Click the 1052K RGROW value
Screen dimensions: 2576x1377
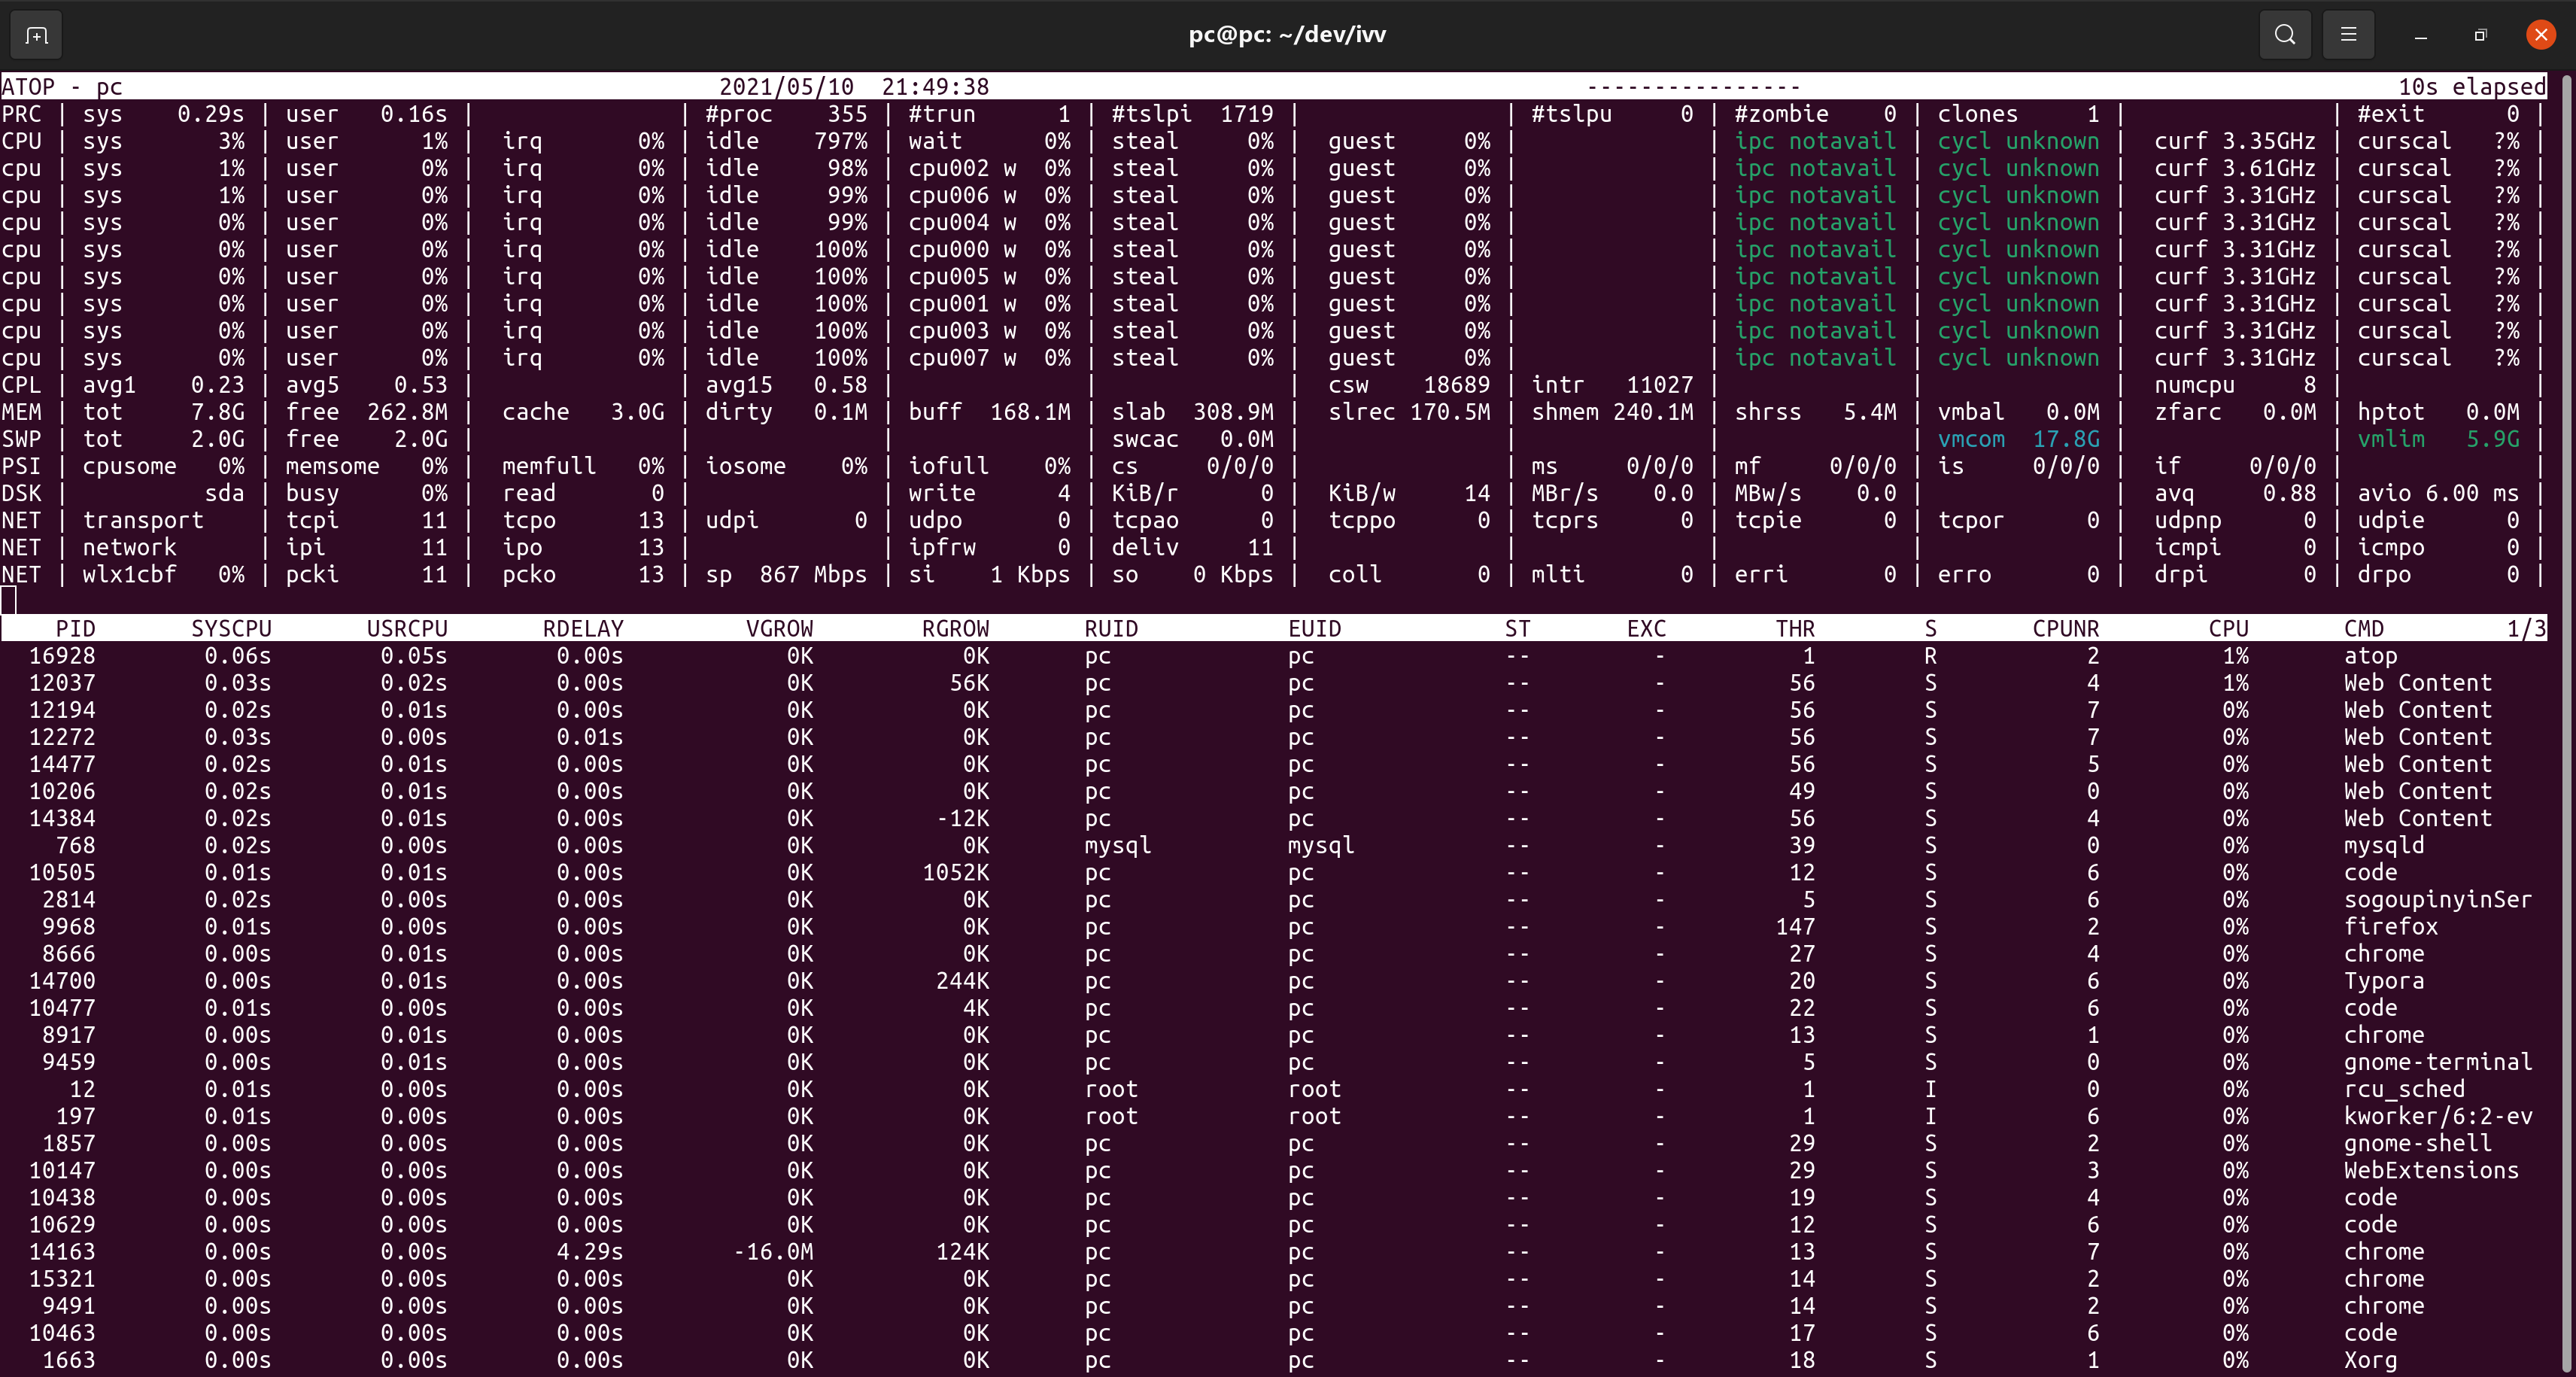coord(955,872)
